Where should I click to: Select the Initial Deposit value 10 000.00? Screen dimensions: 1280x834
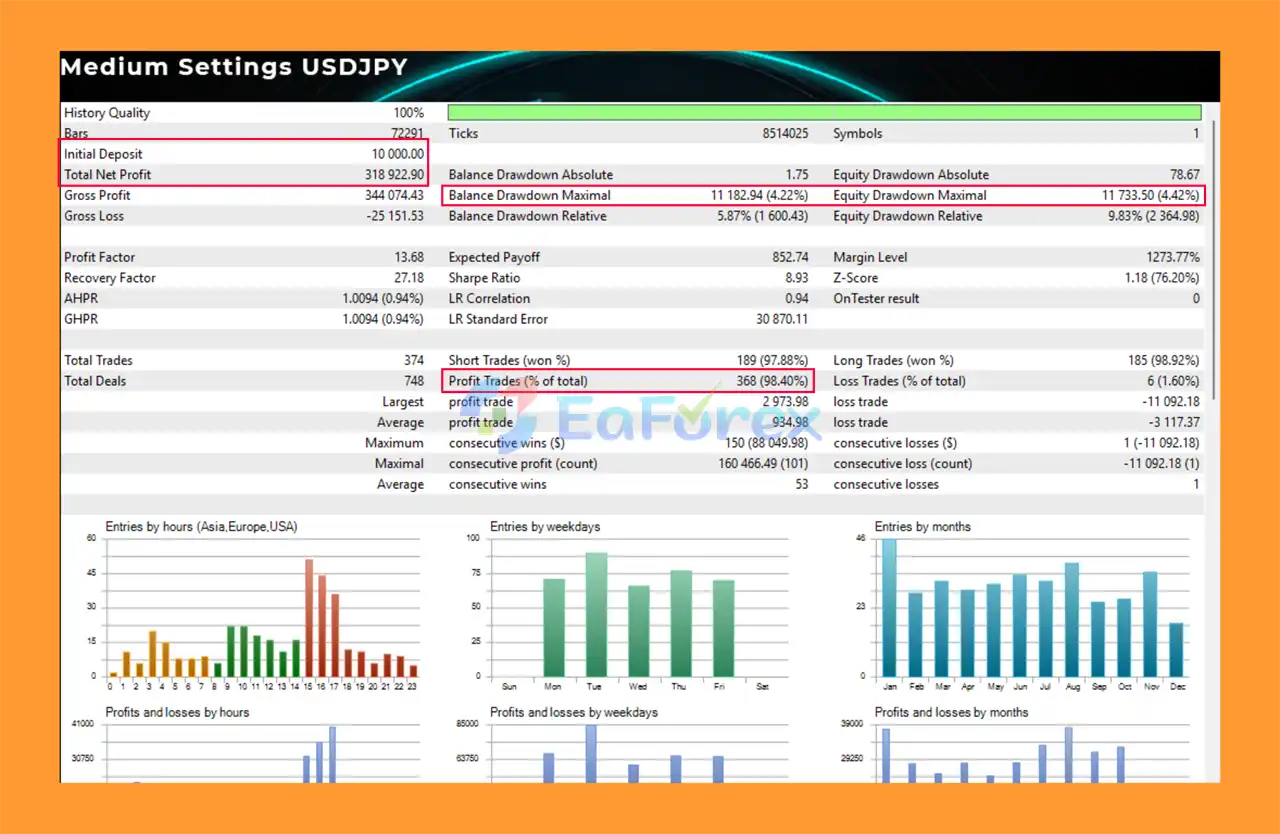coord(397,154)
